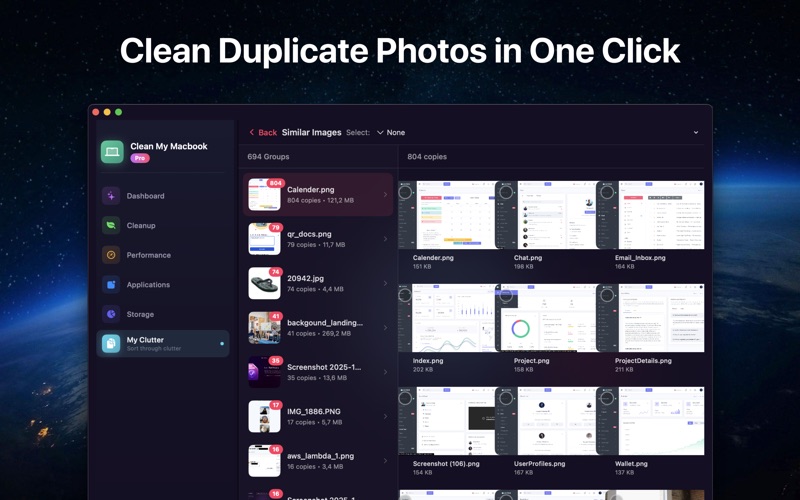Switch to the Cleanup section
The image size is (800, 500).
click(163, 226)
